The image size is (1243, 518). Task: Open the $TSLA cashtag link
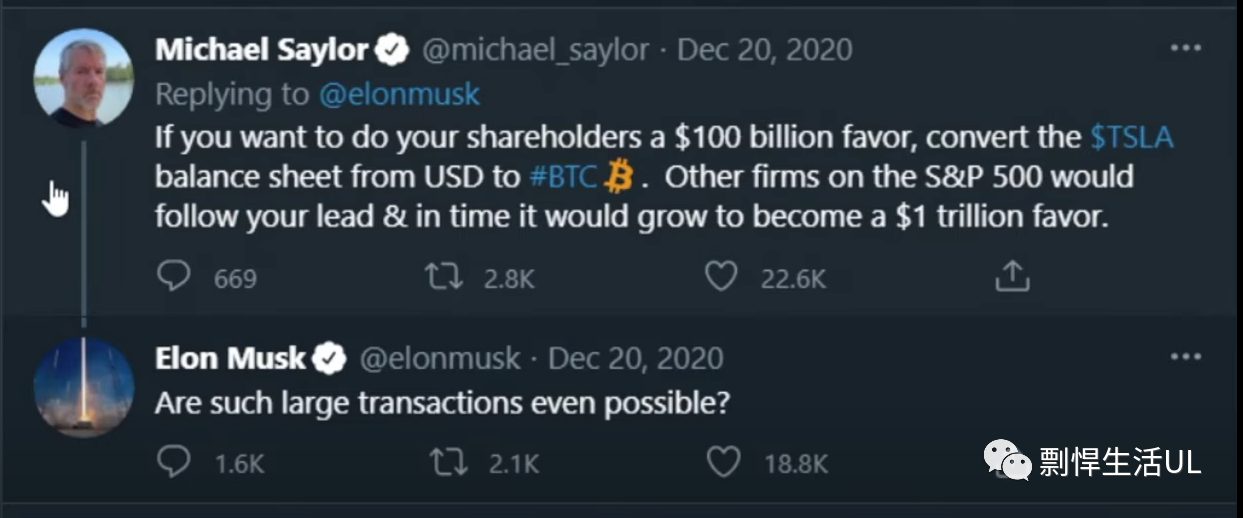pos(1130,137)
